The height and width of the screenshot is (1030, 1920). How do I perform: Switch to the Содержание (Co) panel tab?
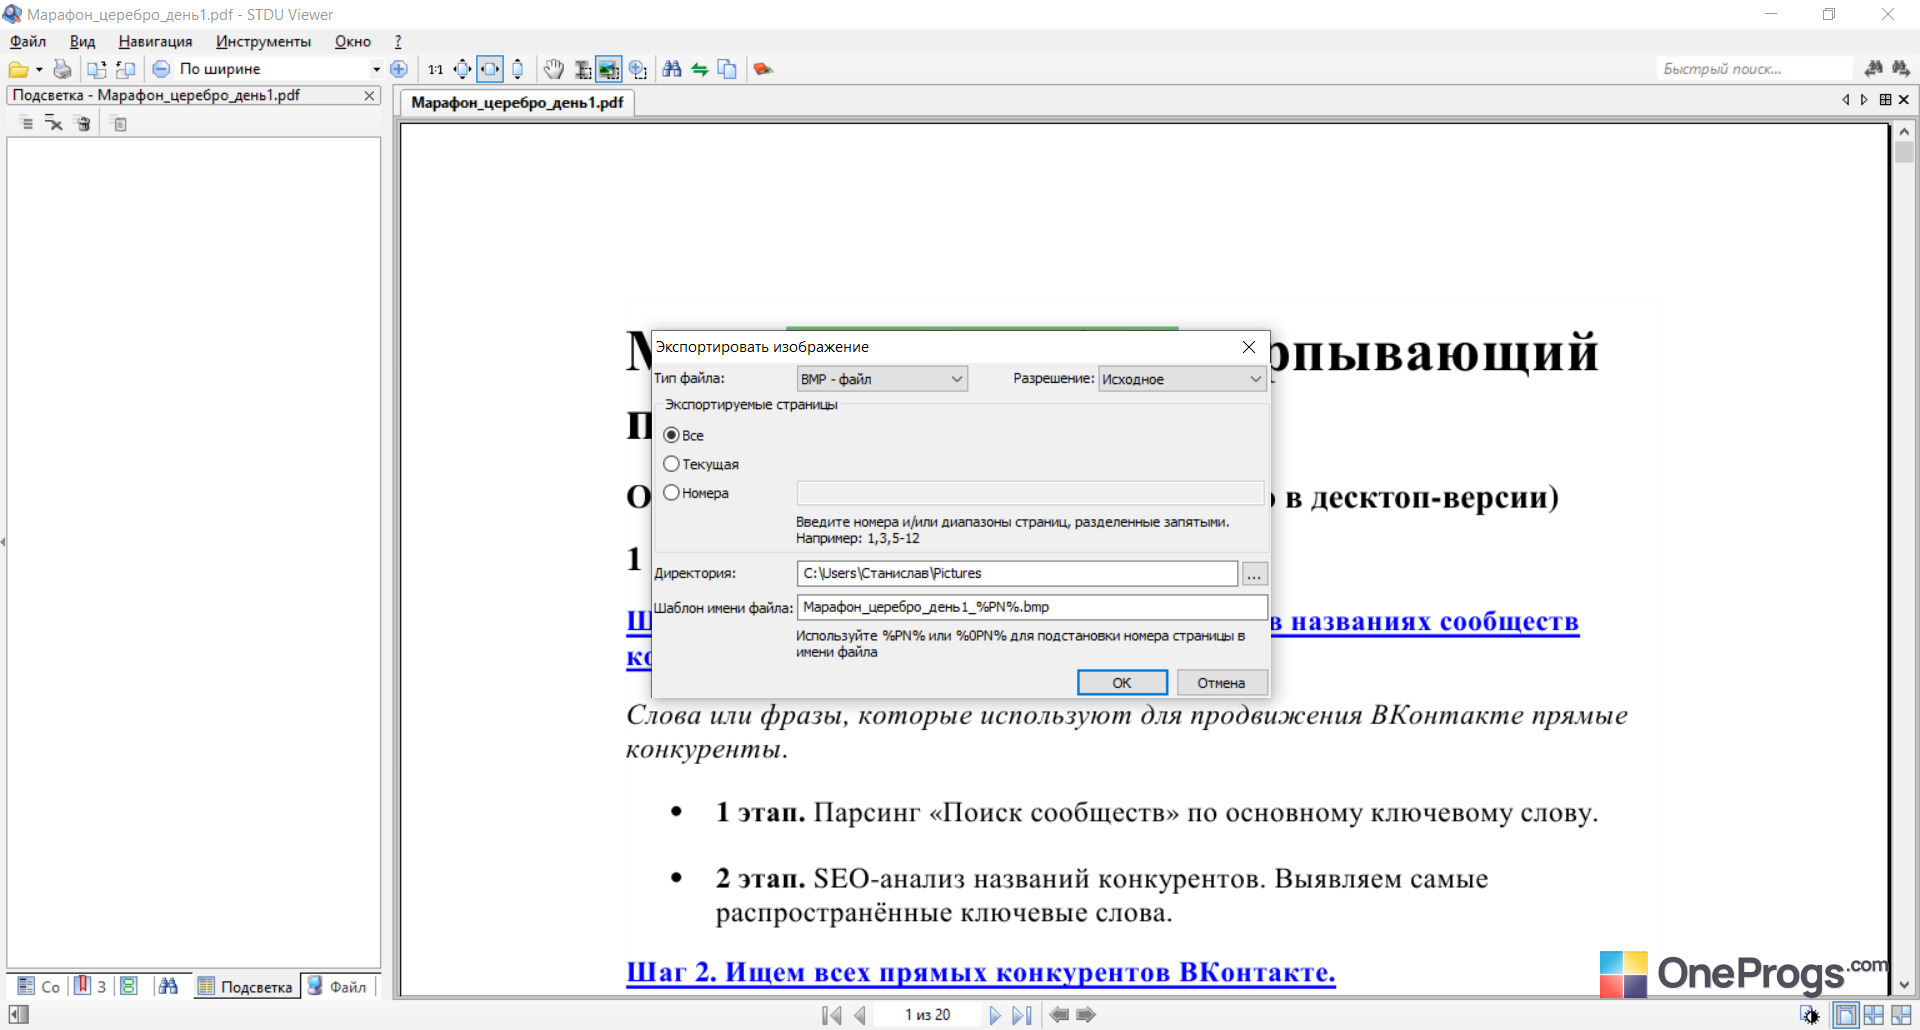39,987
